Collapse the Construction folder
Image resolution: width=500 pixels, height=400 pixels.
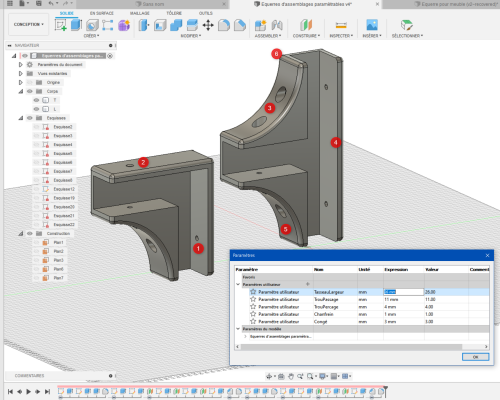tap(21, 234)
